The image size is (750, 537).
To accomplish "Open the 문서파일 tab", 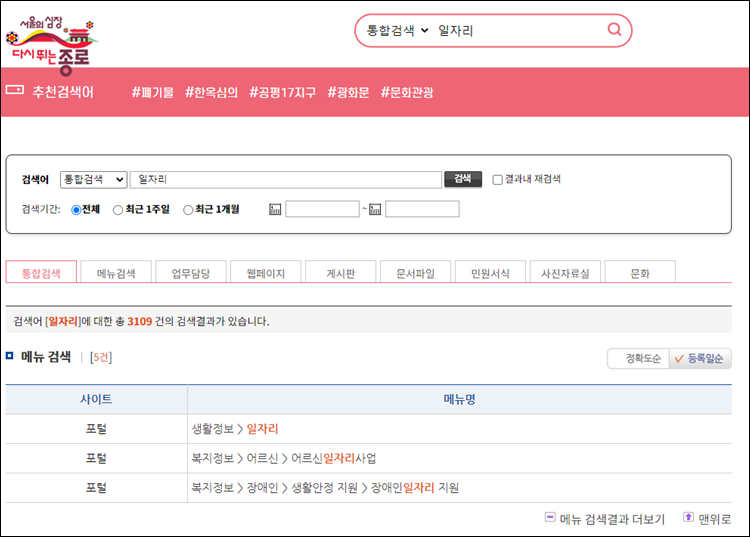I will coord(416,273).
